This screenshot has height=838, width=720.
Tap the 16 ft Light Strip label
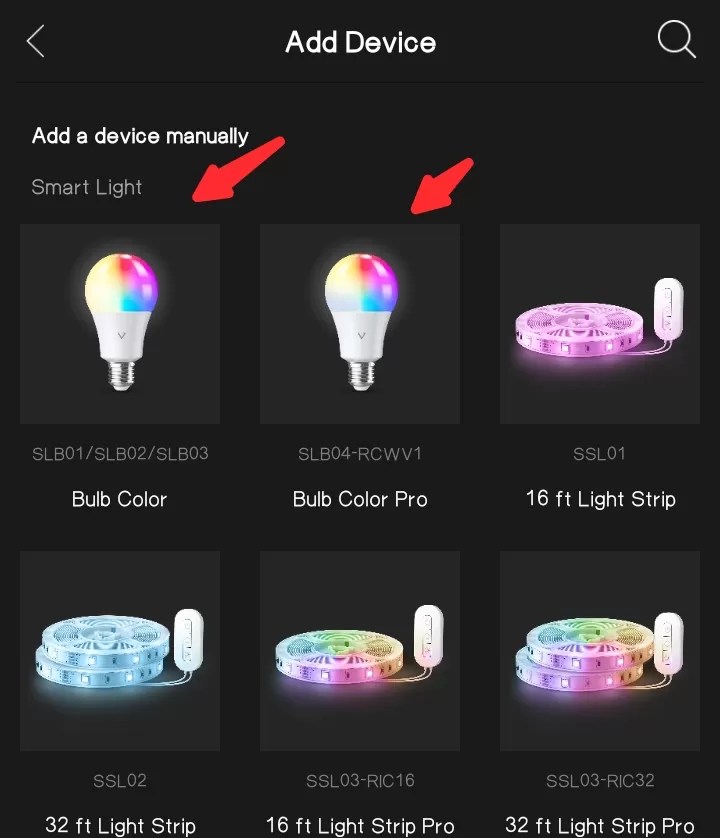click(600, 499)
